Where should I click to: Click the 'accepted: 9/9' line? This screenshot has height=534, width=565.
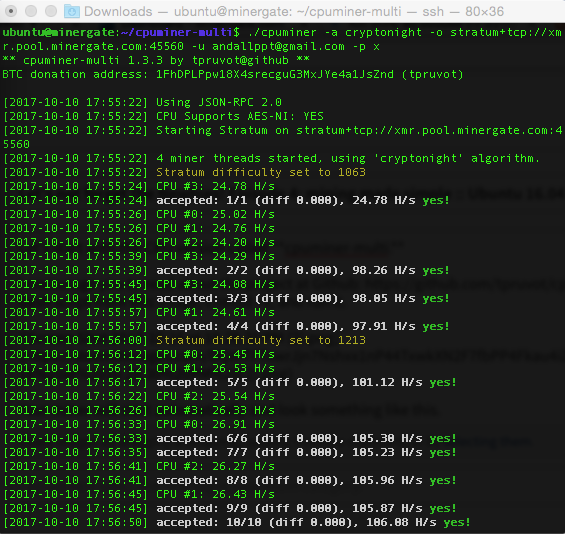pyautogui.click(x=230, y=509)
